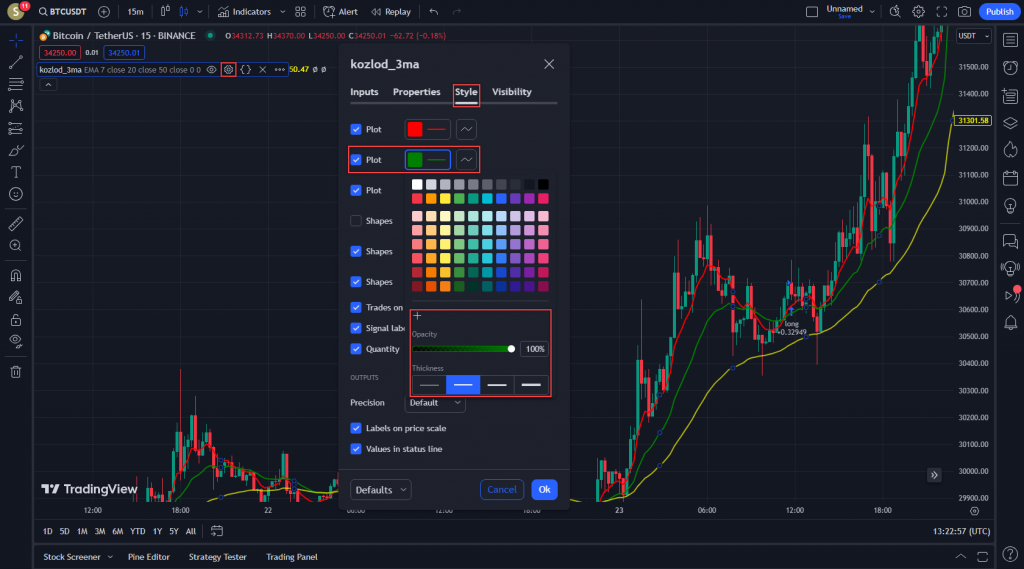Start bar Replay mode
This screenshot has height=569, width=1024.
tap(391, 12)
